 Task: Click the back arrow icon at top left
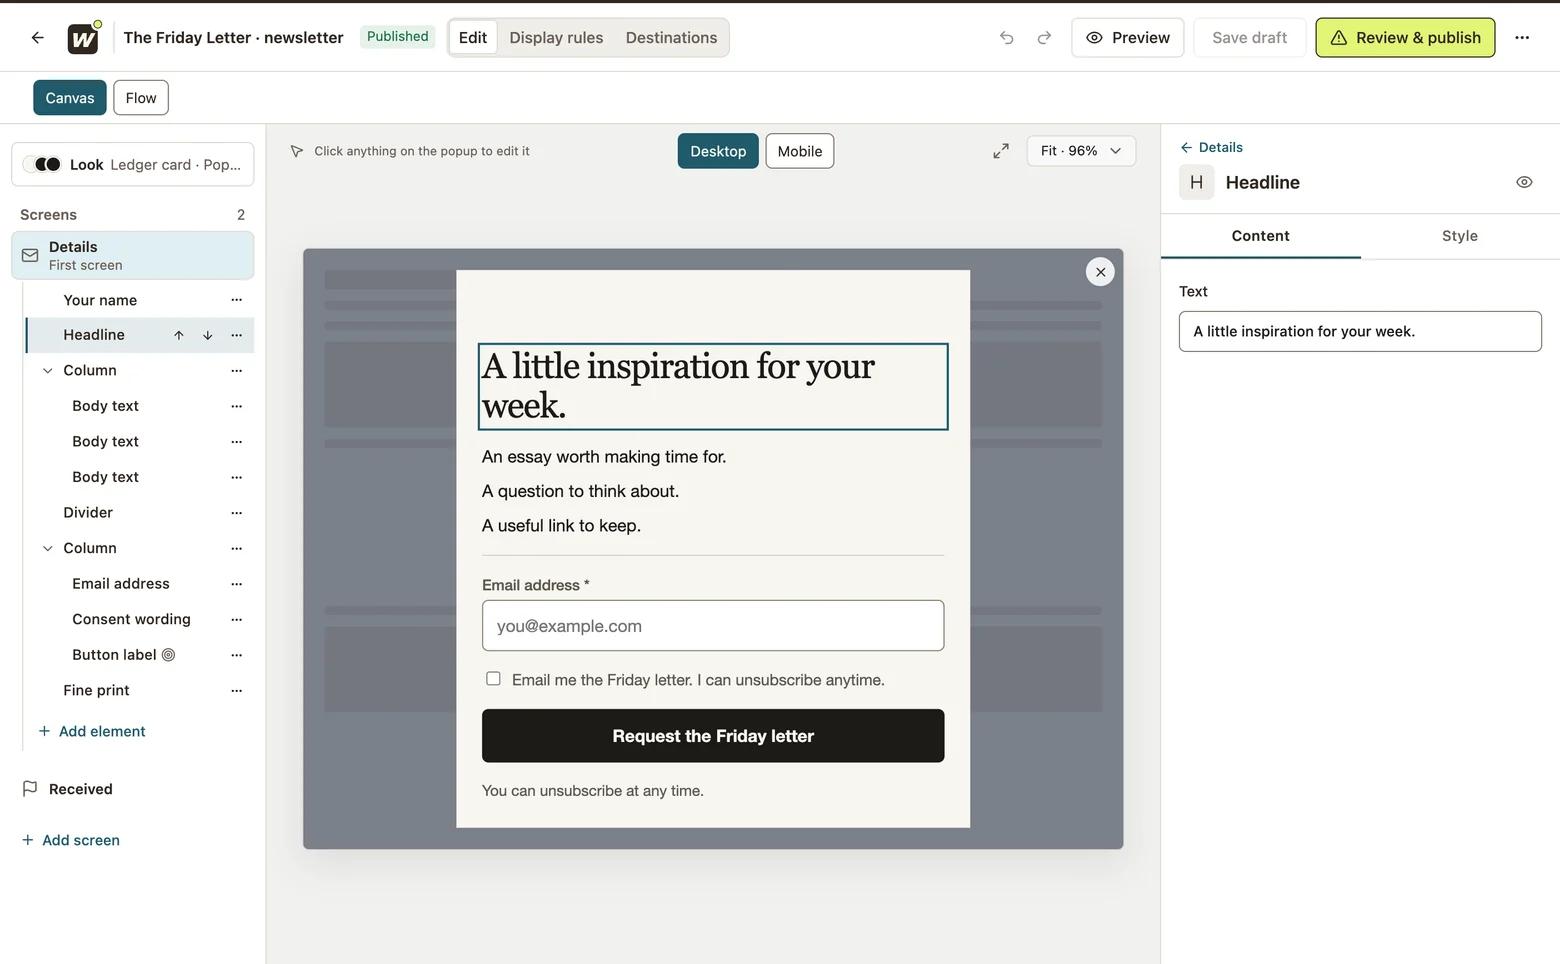click(x=37, y=38)
